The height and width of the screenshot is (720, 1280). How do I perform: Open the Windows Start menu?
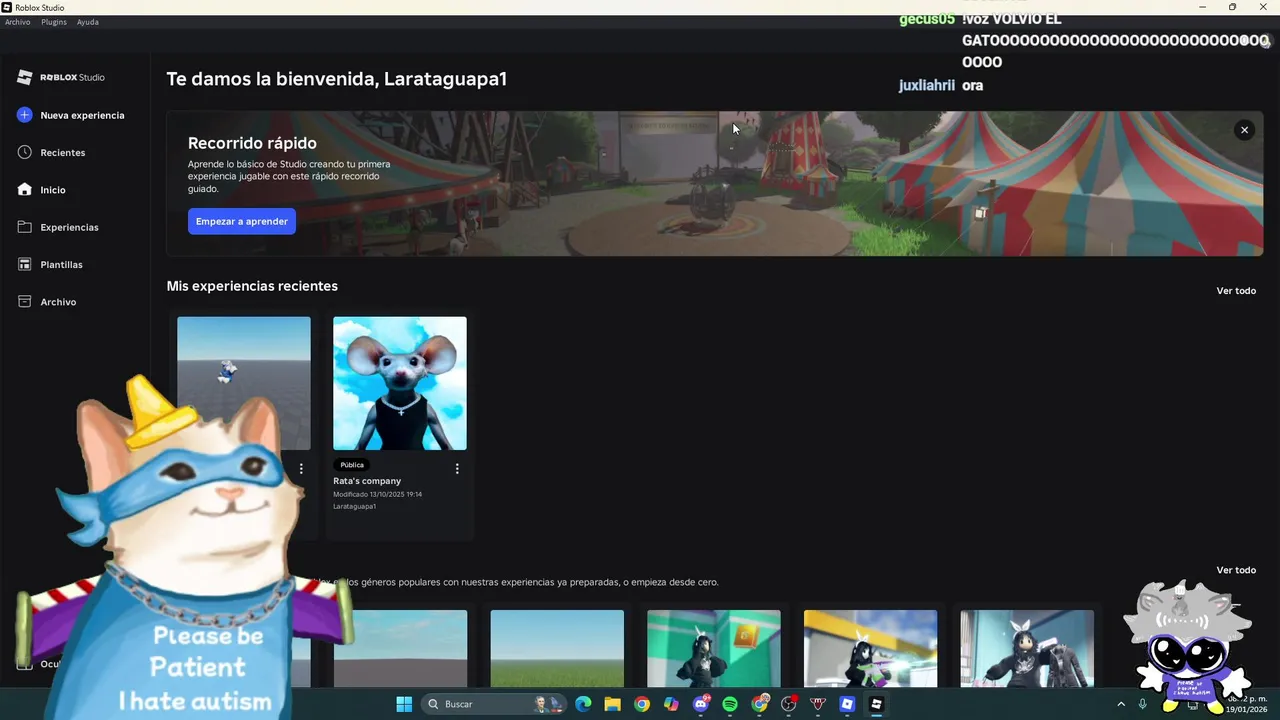click(404, 704)
